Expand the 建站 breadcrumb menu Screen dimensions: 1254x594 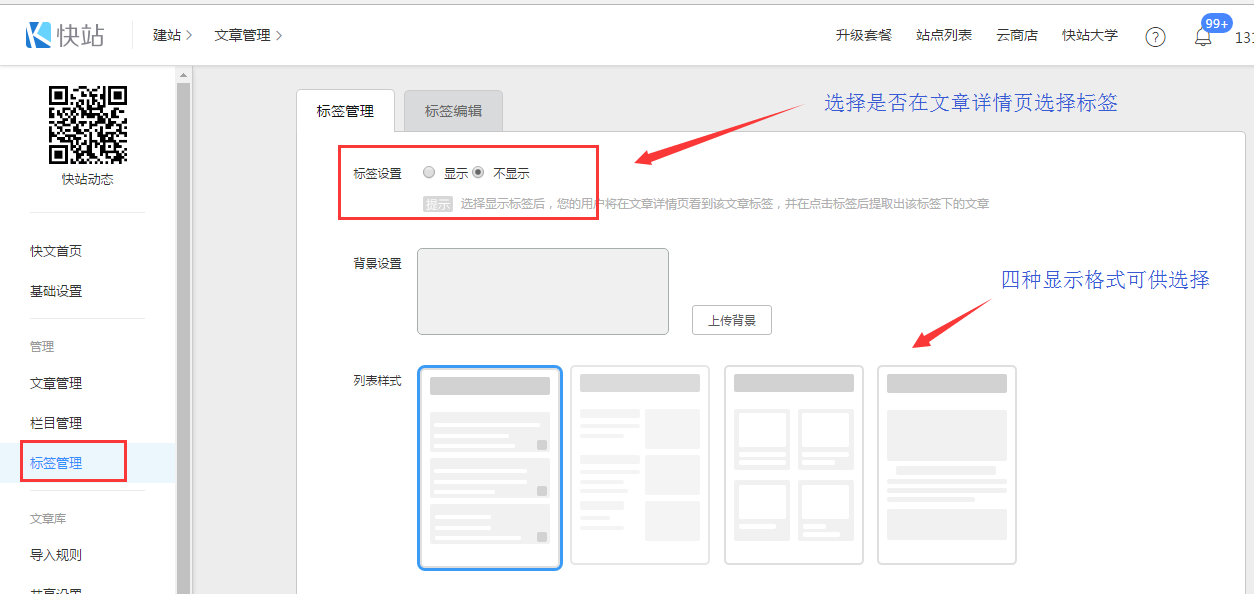tap(172, 35)
